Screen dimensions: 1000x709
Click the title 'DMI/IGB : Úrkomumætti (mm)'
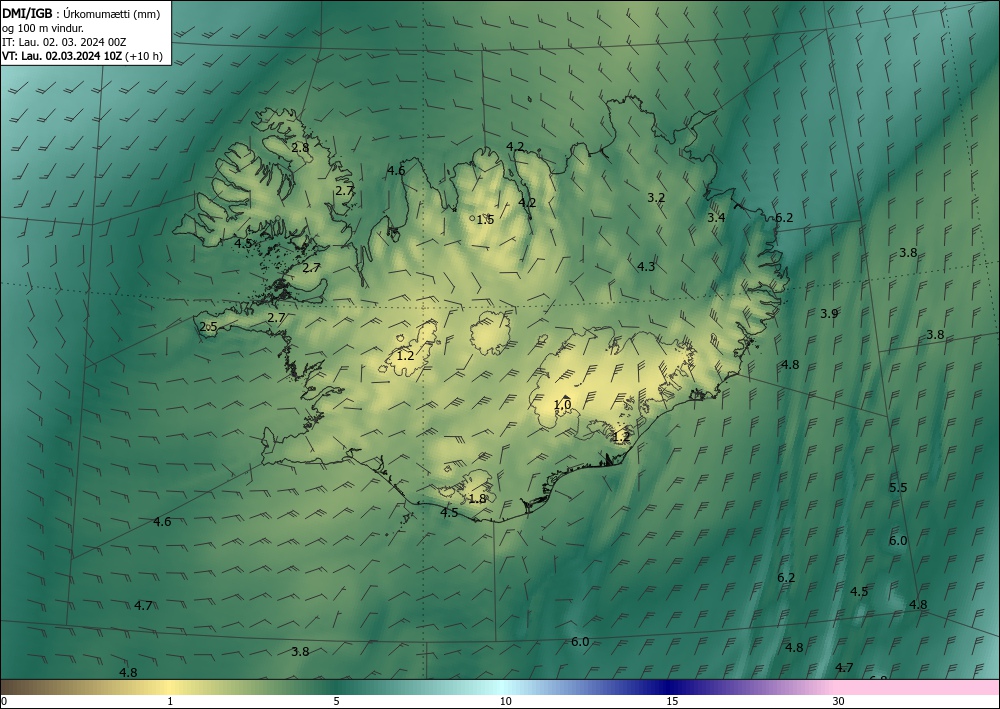[x=81, y=13]
